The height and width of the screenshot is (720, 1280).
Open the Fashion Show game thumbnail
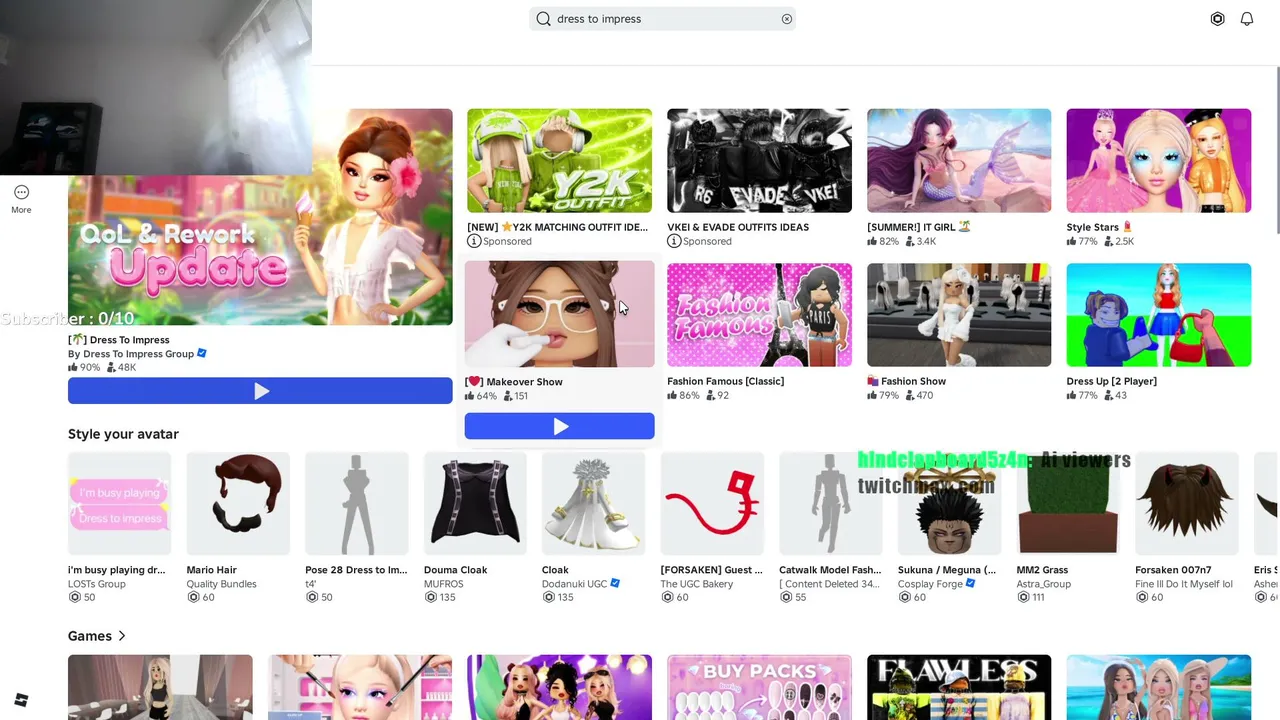coord(959,315)
